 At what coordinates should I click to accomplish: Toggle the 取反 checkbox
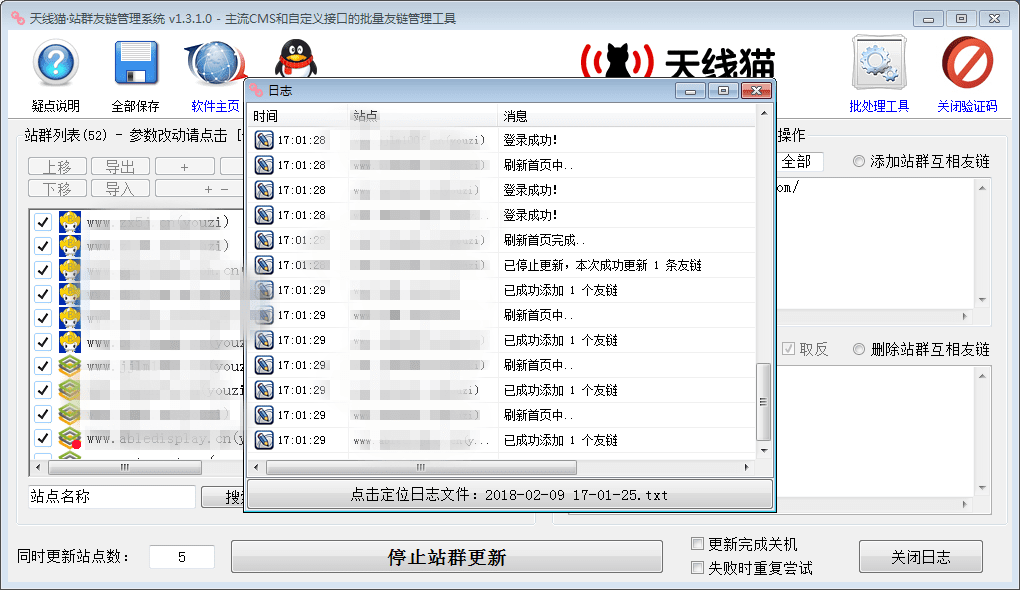click(x=788, y=349)
